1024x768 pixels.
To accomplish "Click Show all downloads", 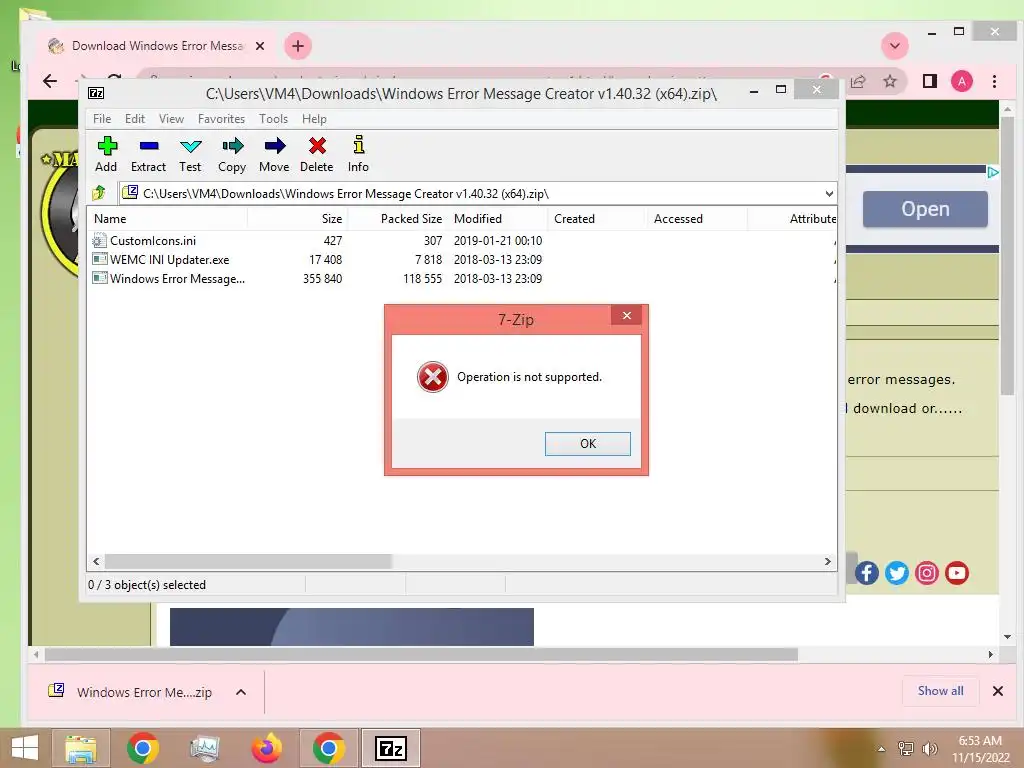I will click(940, 691).
